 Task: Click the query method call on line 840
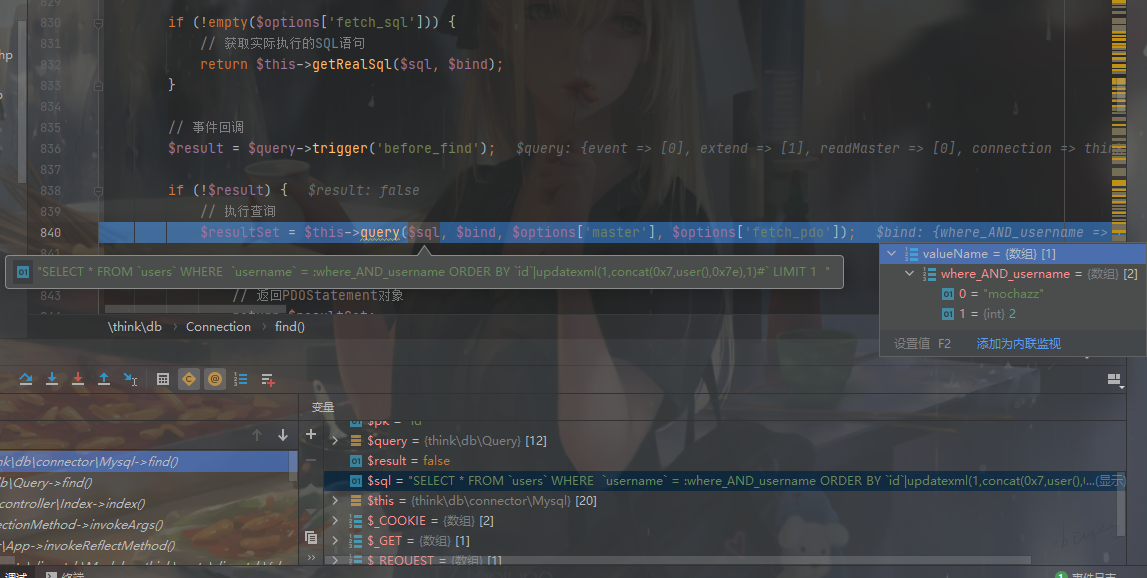click(x=380, y=233)
